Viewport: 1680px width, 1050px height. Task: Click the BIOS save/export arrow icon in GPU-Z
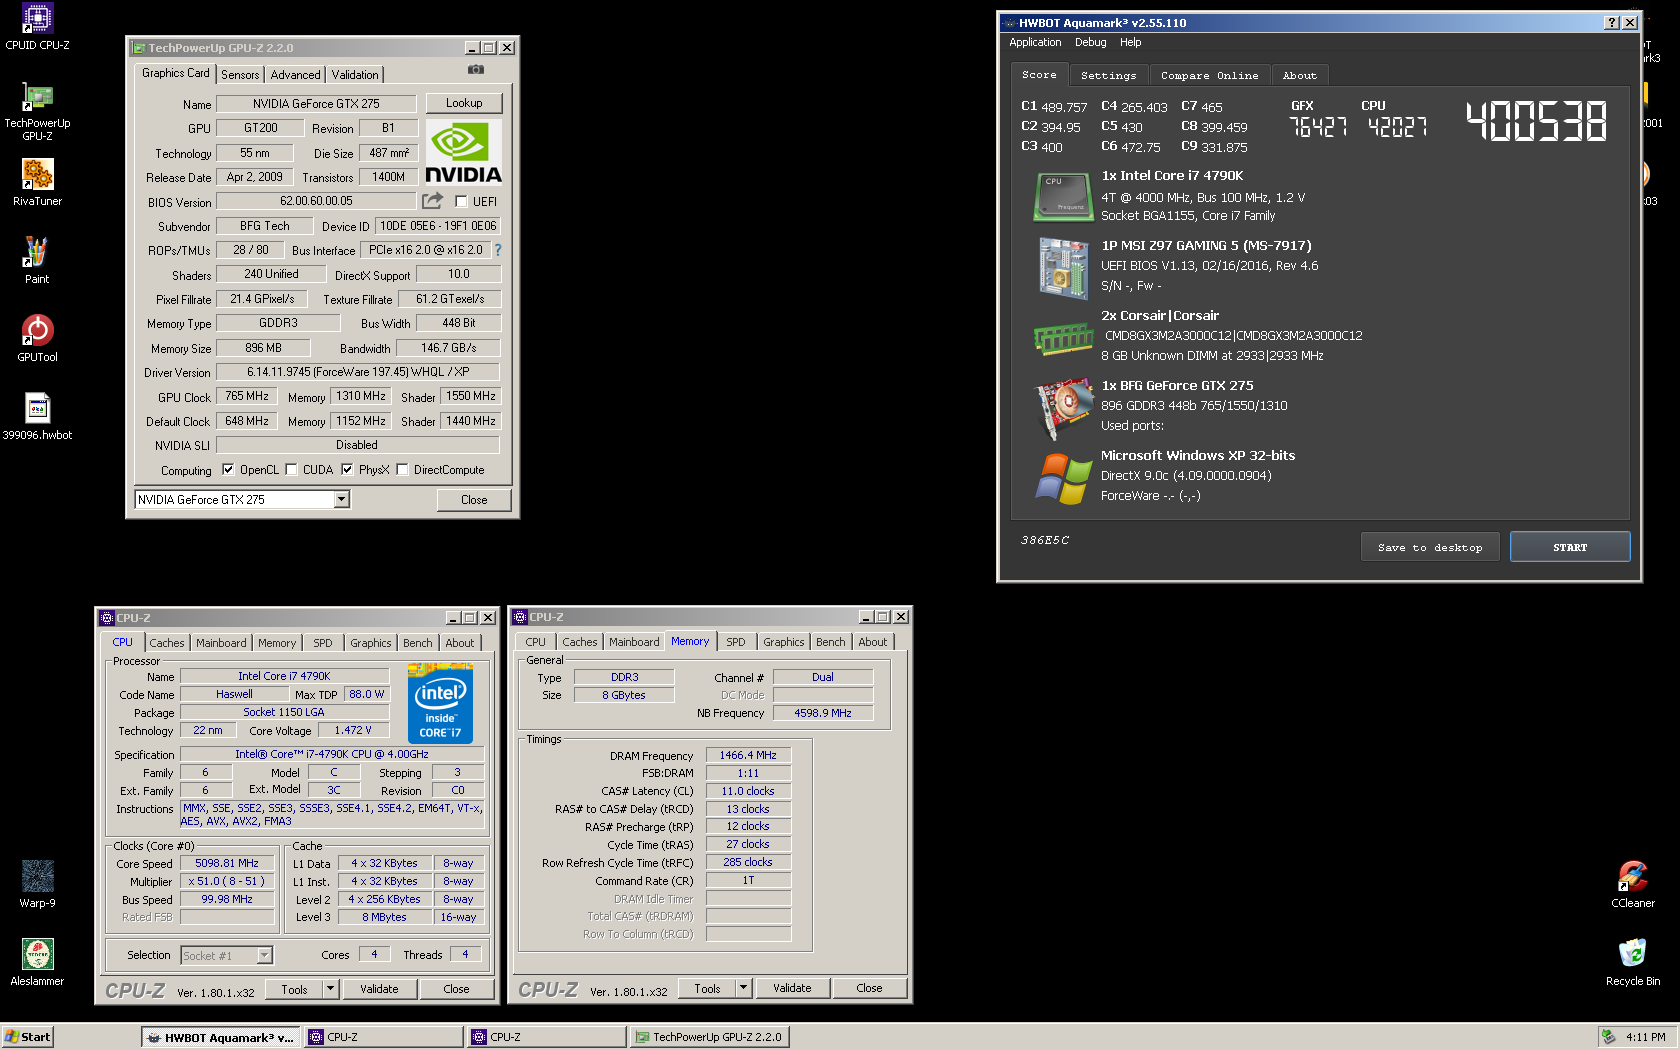click(x=433, y=201)
